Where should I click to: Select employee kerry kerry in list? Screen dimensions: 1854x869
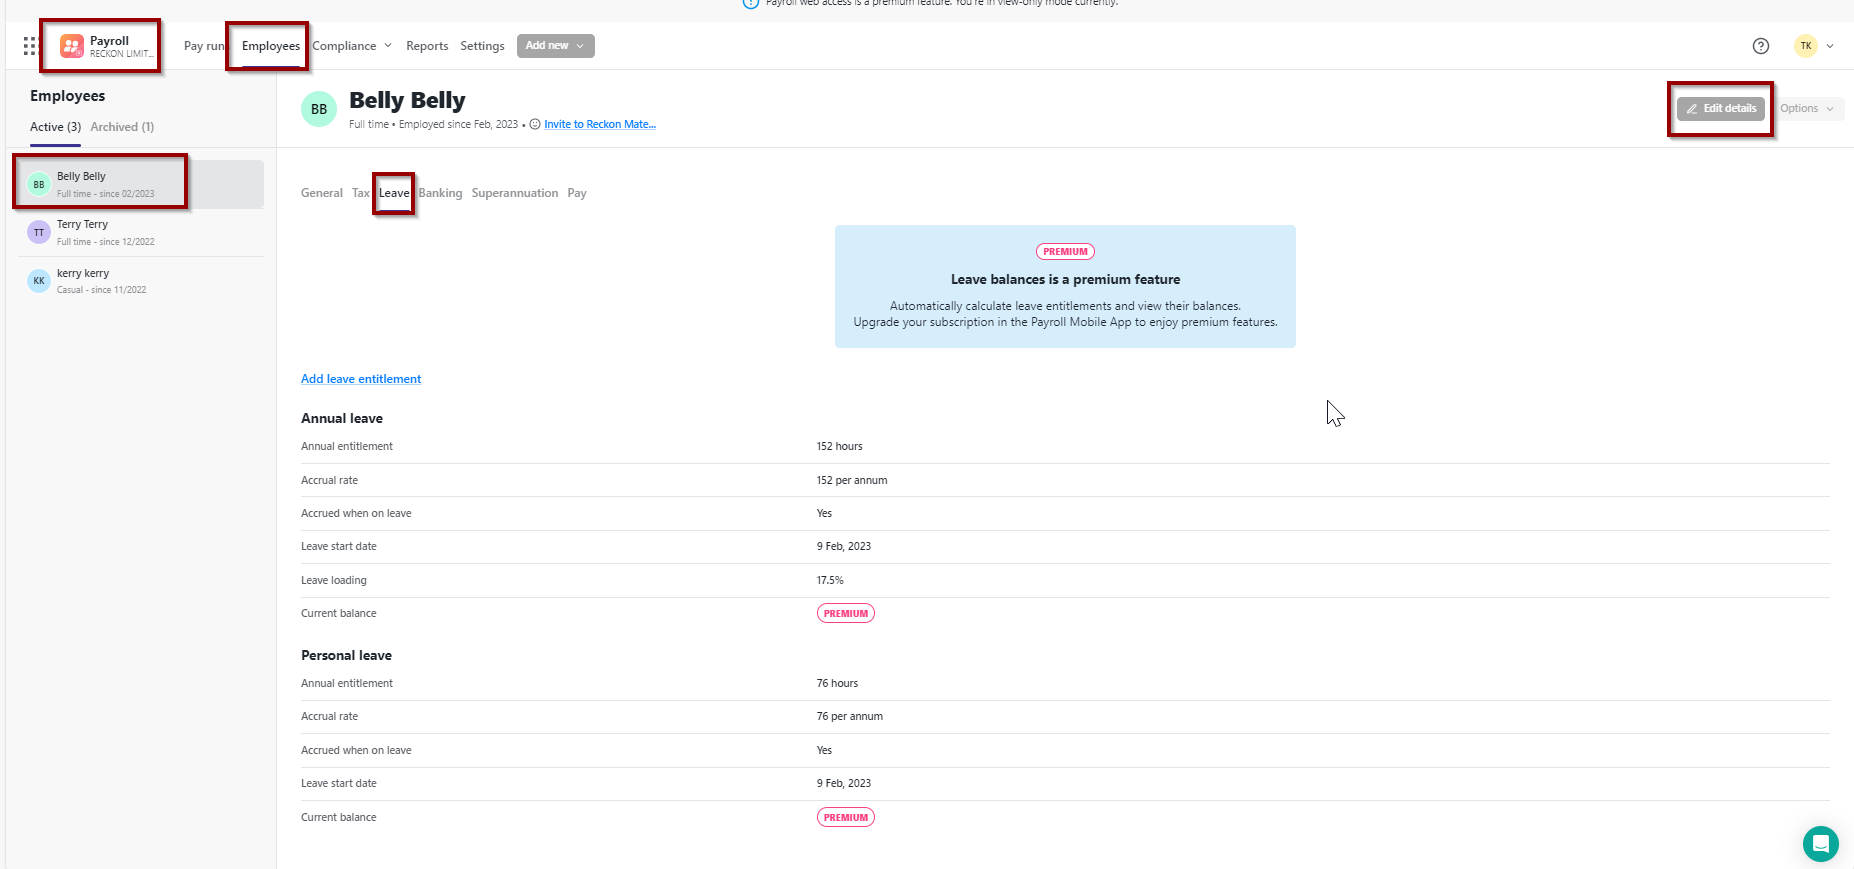tap(141, 281)
